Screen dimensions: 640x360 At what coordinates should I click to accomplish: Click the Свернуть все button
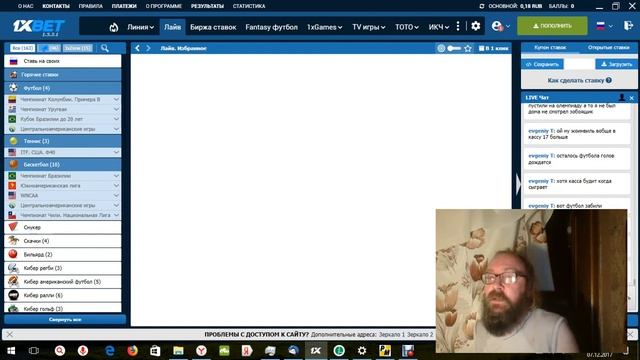pos(65,319)
